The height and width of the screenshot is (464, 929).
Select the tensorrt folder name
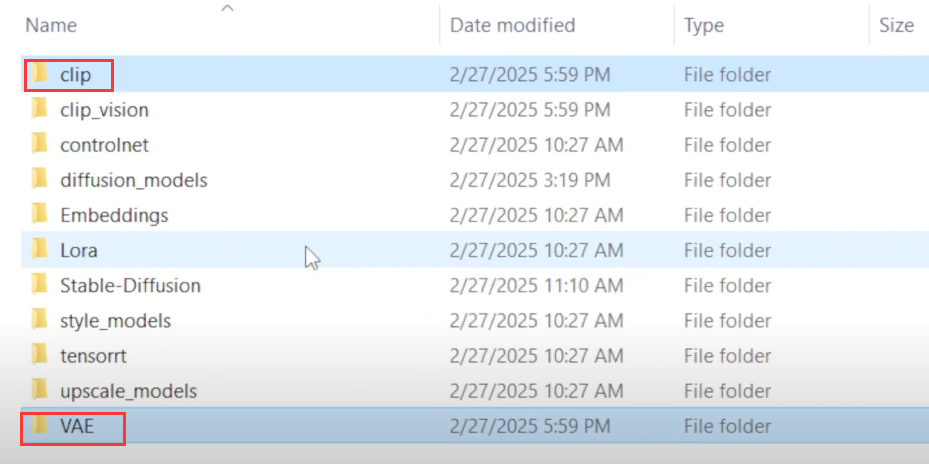93,356
